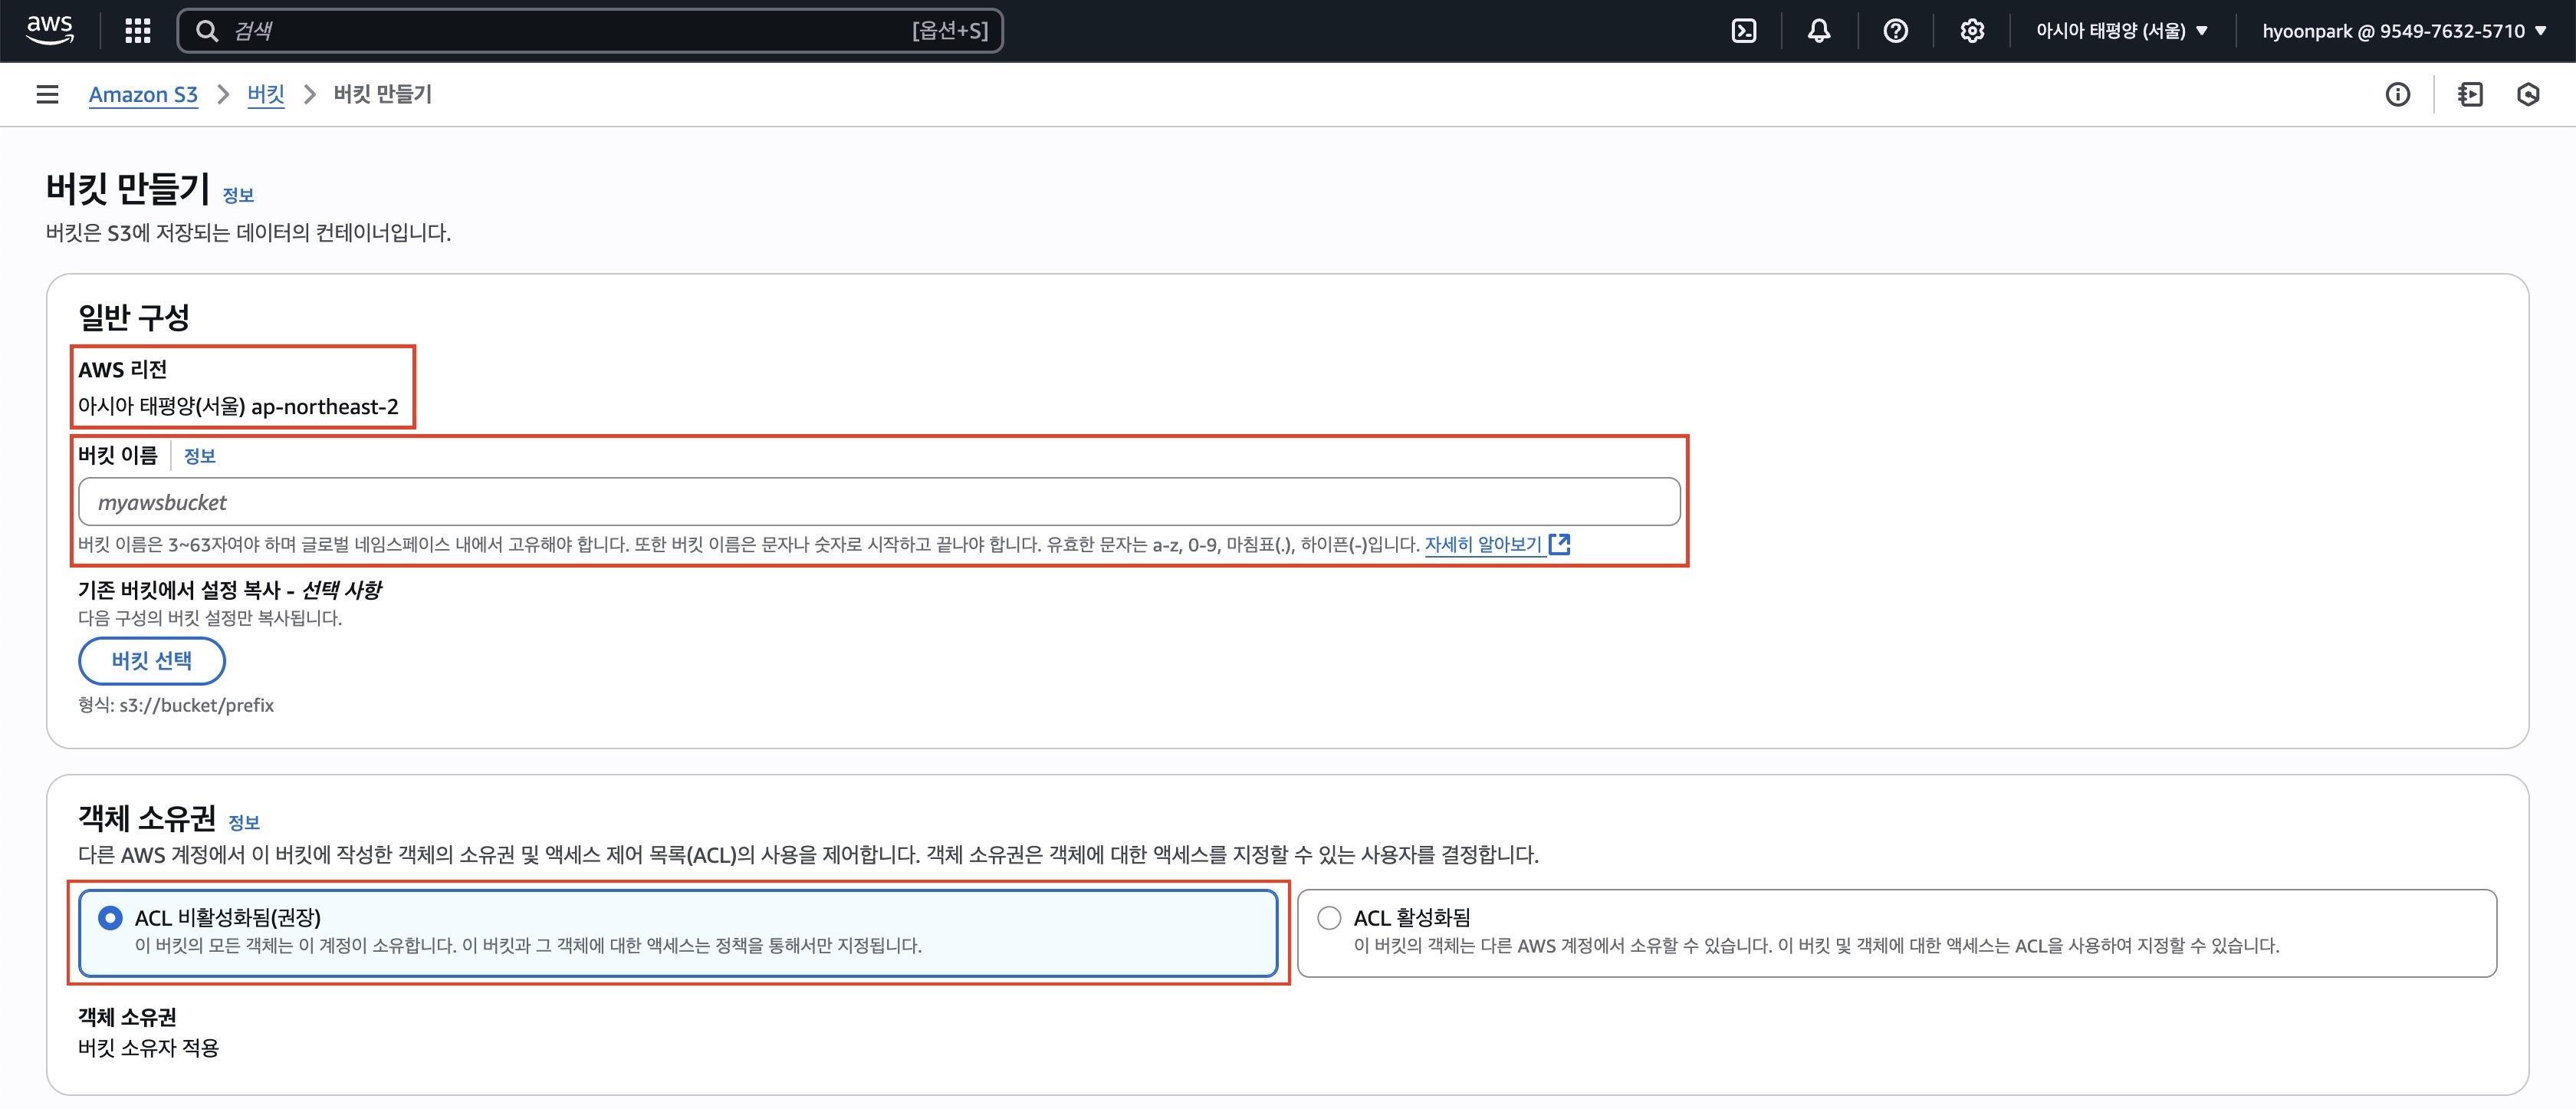Click the search magnifier icon
2576x1109 pixels.
point(207,31)
